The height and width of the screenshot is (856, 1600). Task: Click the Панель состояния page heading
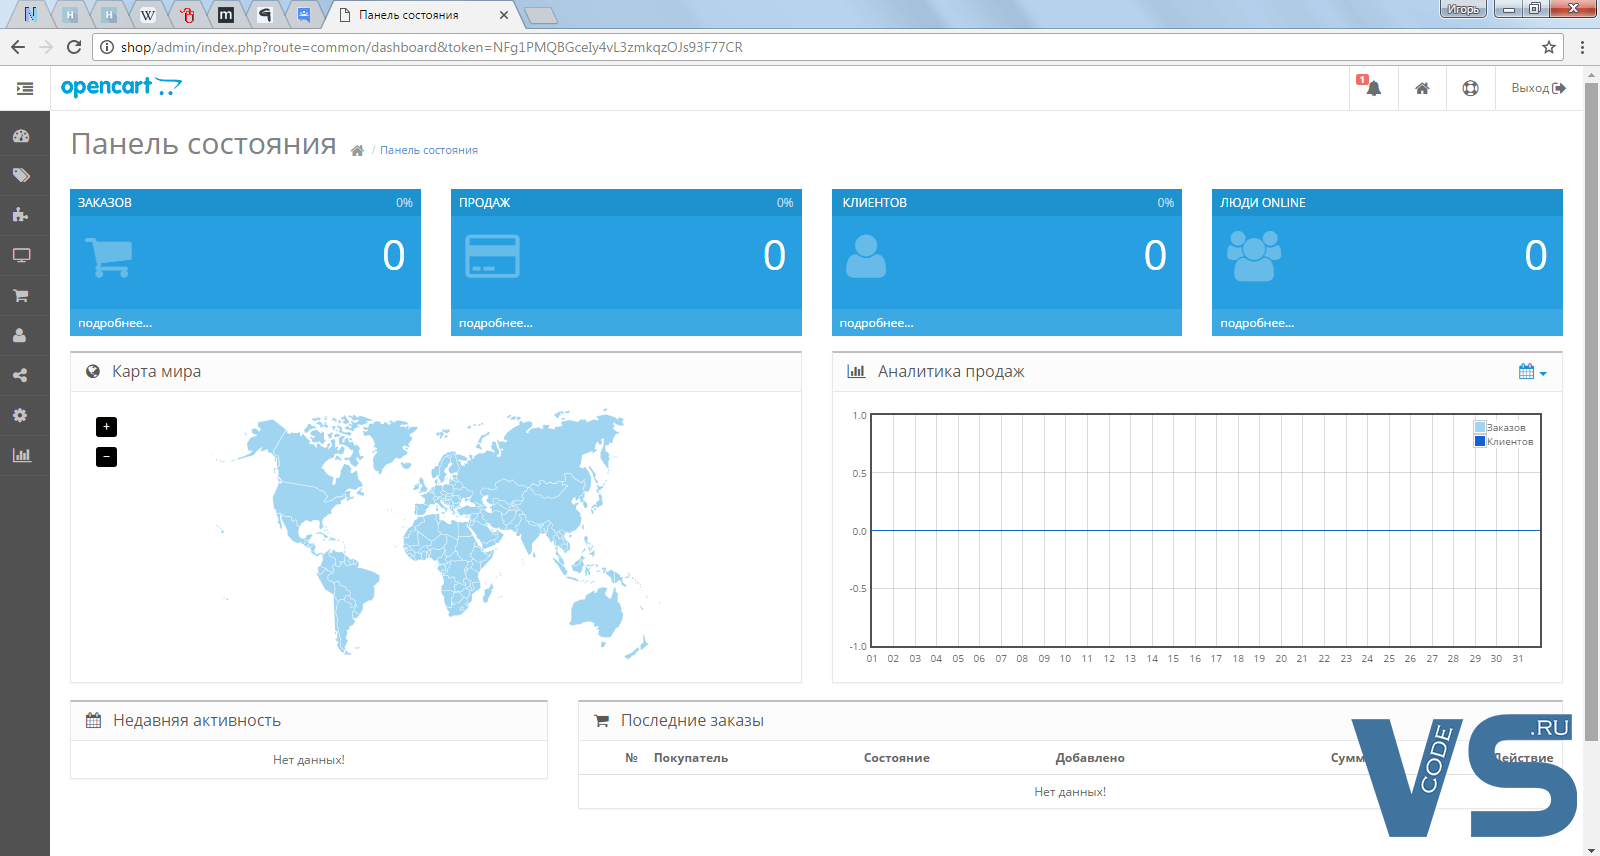204,144
